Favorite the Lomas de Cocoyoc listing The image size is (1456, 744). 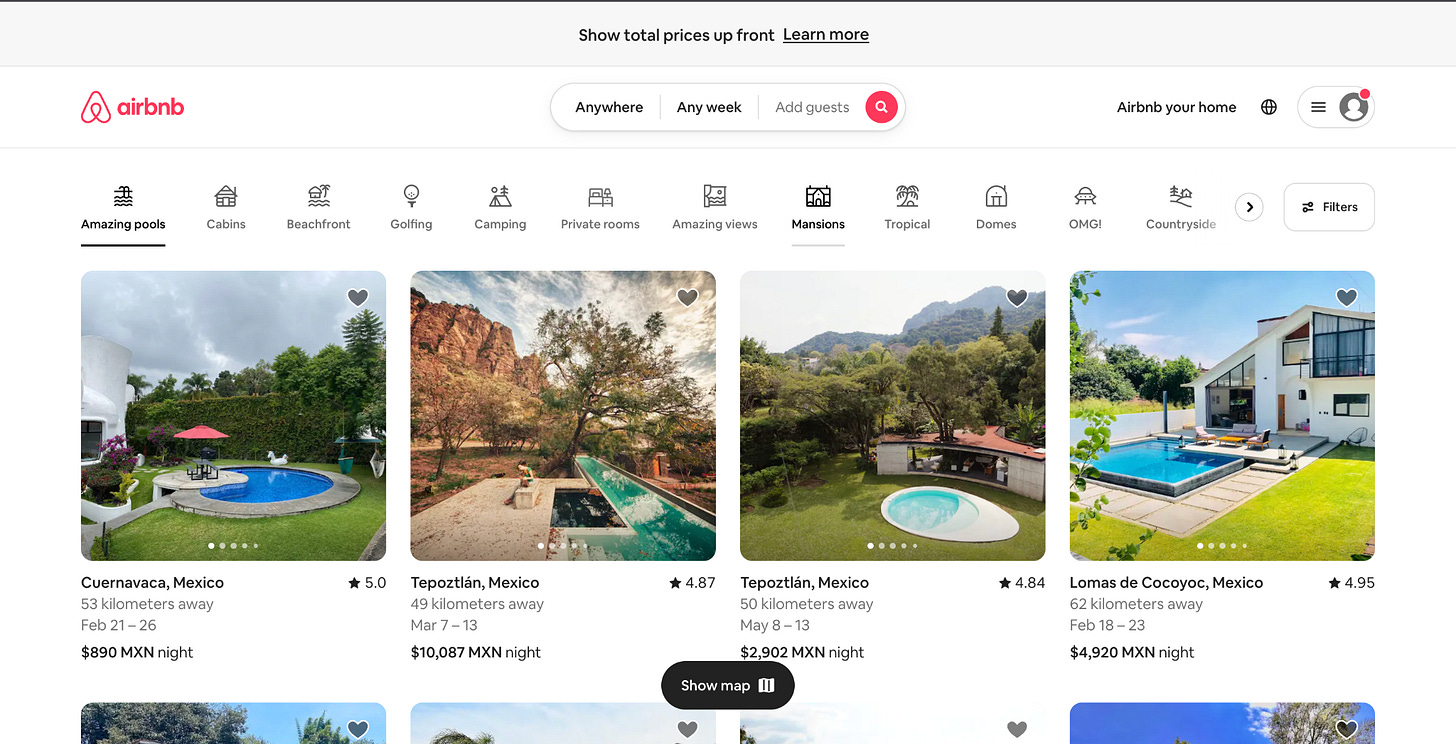(x=1347, y=297)
